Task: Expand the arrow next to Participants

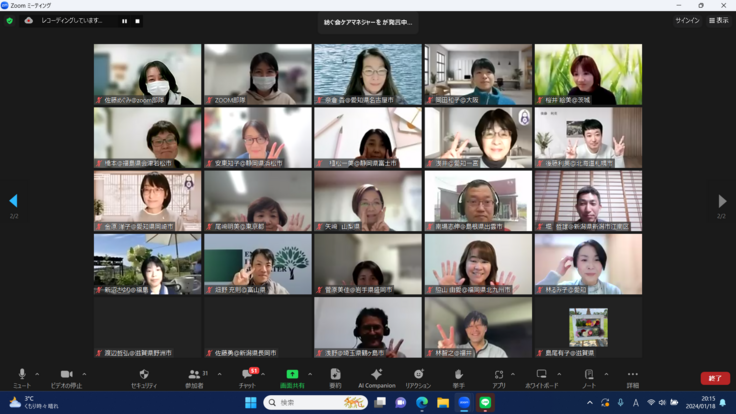Action: point(219,374)
